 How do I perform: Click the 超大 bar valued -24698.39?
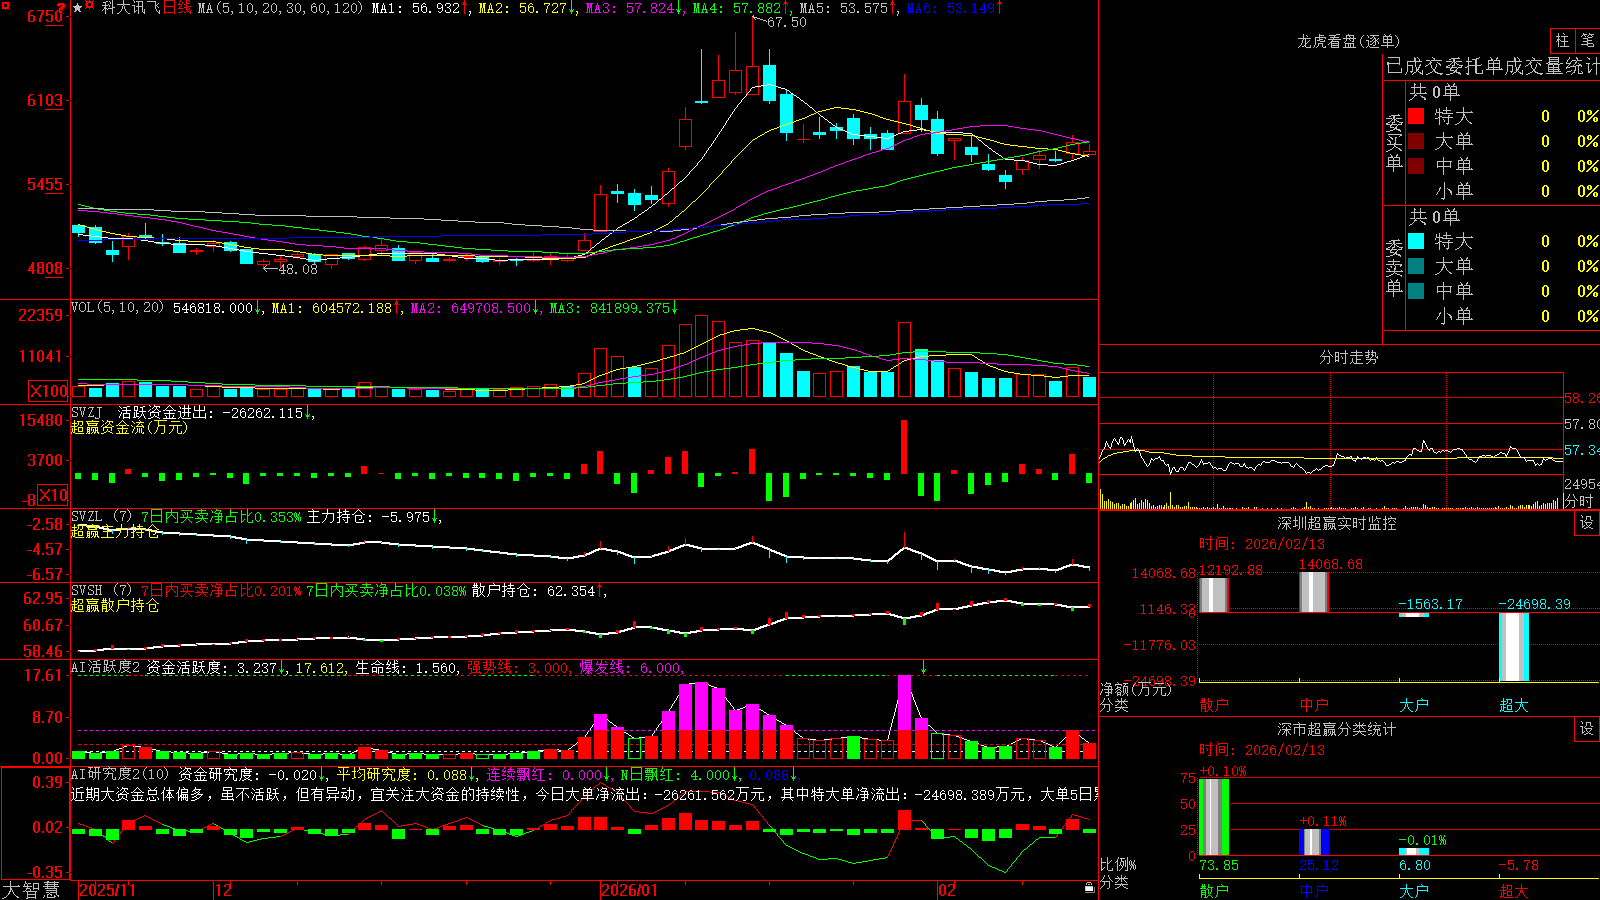1513,647
